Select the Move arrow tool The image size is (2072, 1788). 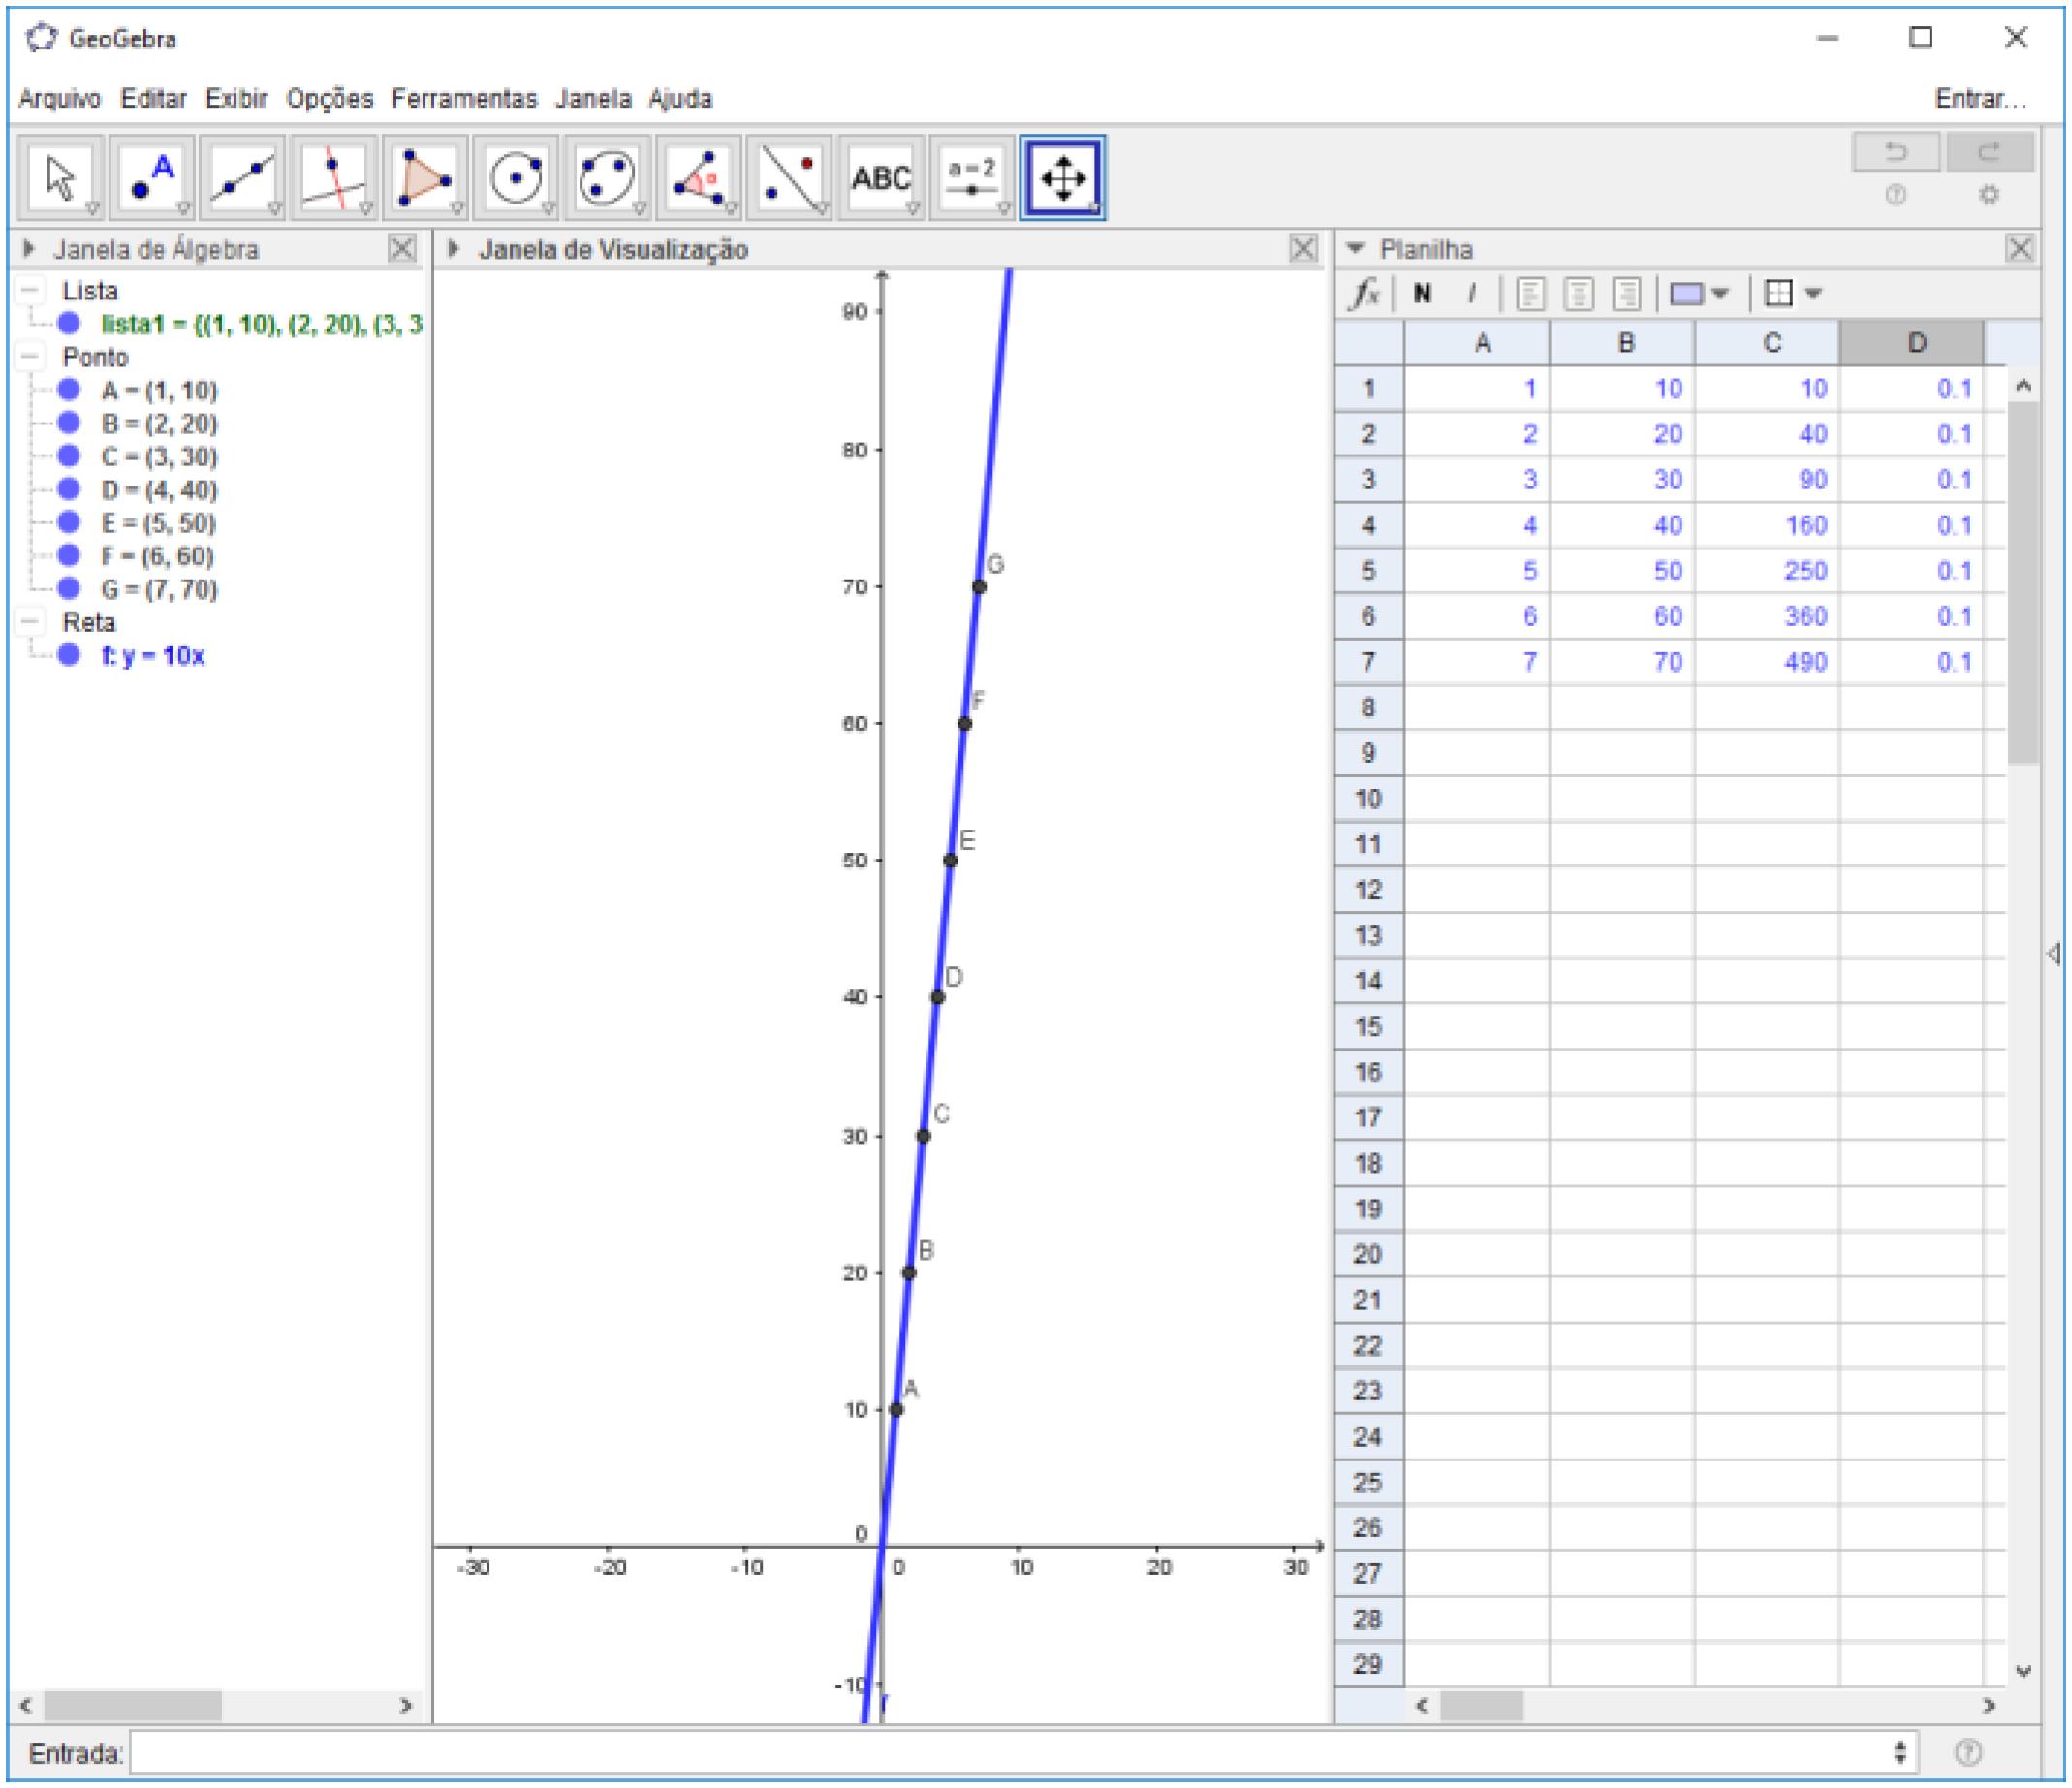pyautogui.click(x=61, y=178)
